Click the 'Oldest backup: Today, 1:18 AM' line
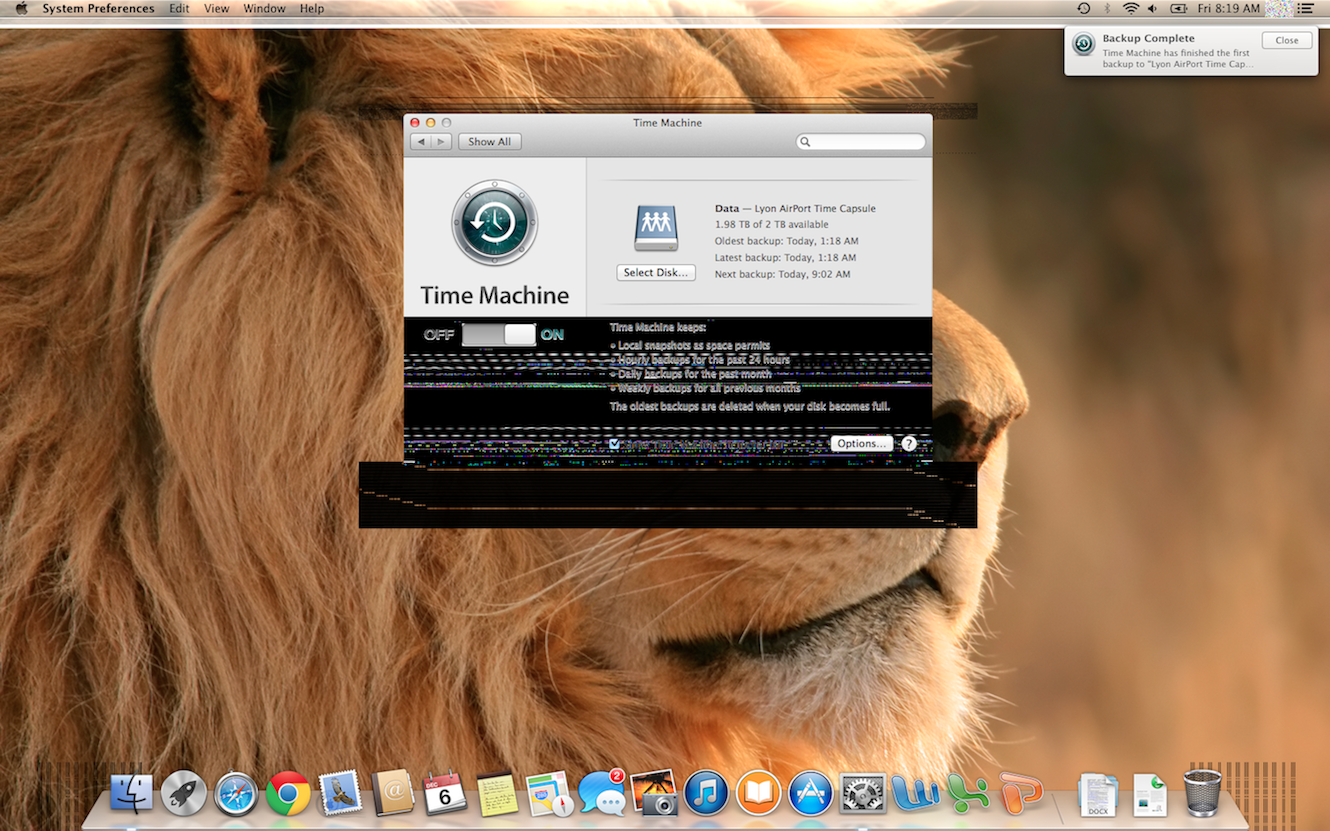1330x831 pixels. tap(786, 241)
